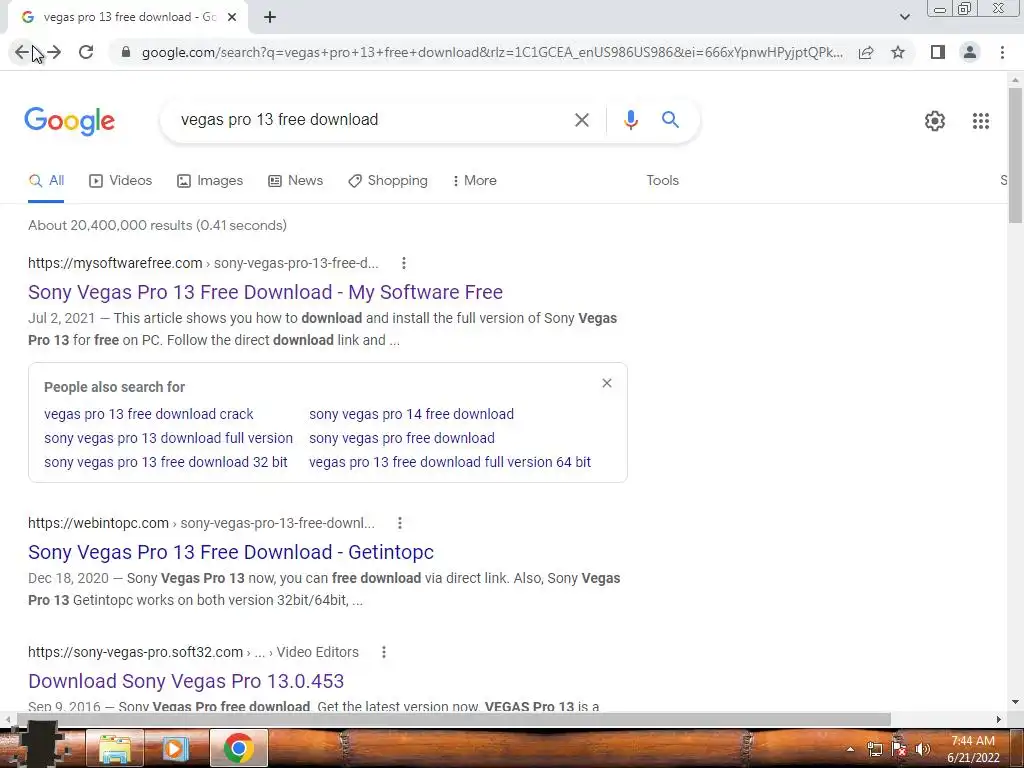Close the People also search for box

coord(607,383)
